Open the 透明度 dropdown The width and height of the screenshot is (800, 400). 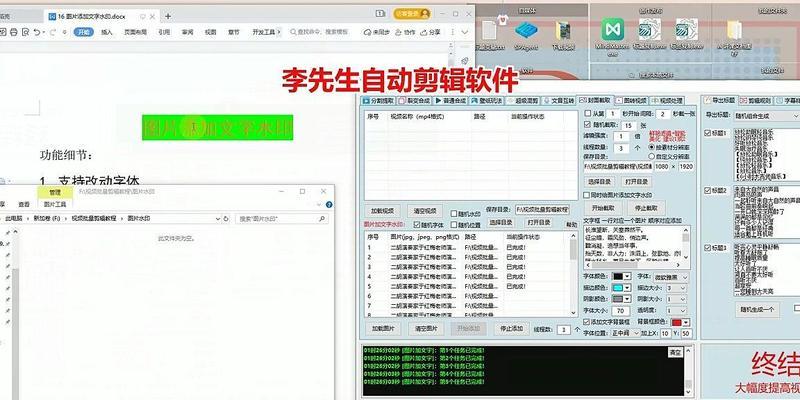point(676,311)
